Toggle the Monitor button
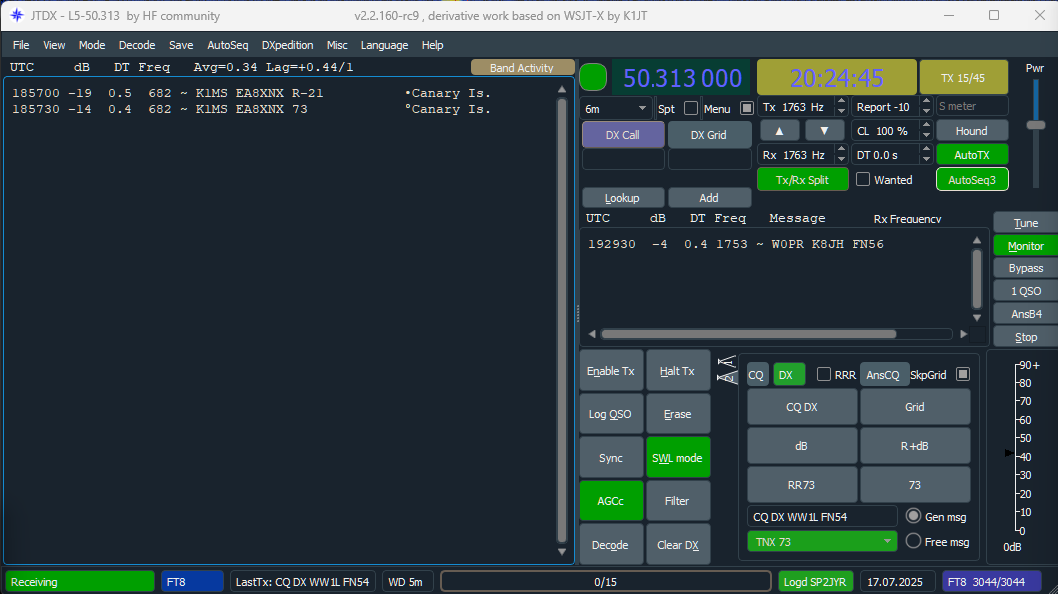This screenshot has width=1058, height=594. pos(1026,246)
